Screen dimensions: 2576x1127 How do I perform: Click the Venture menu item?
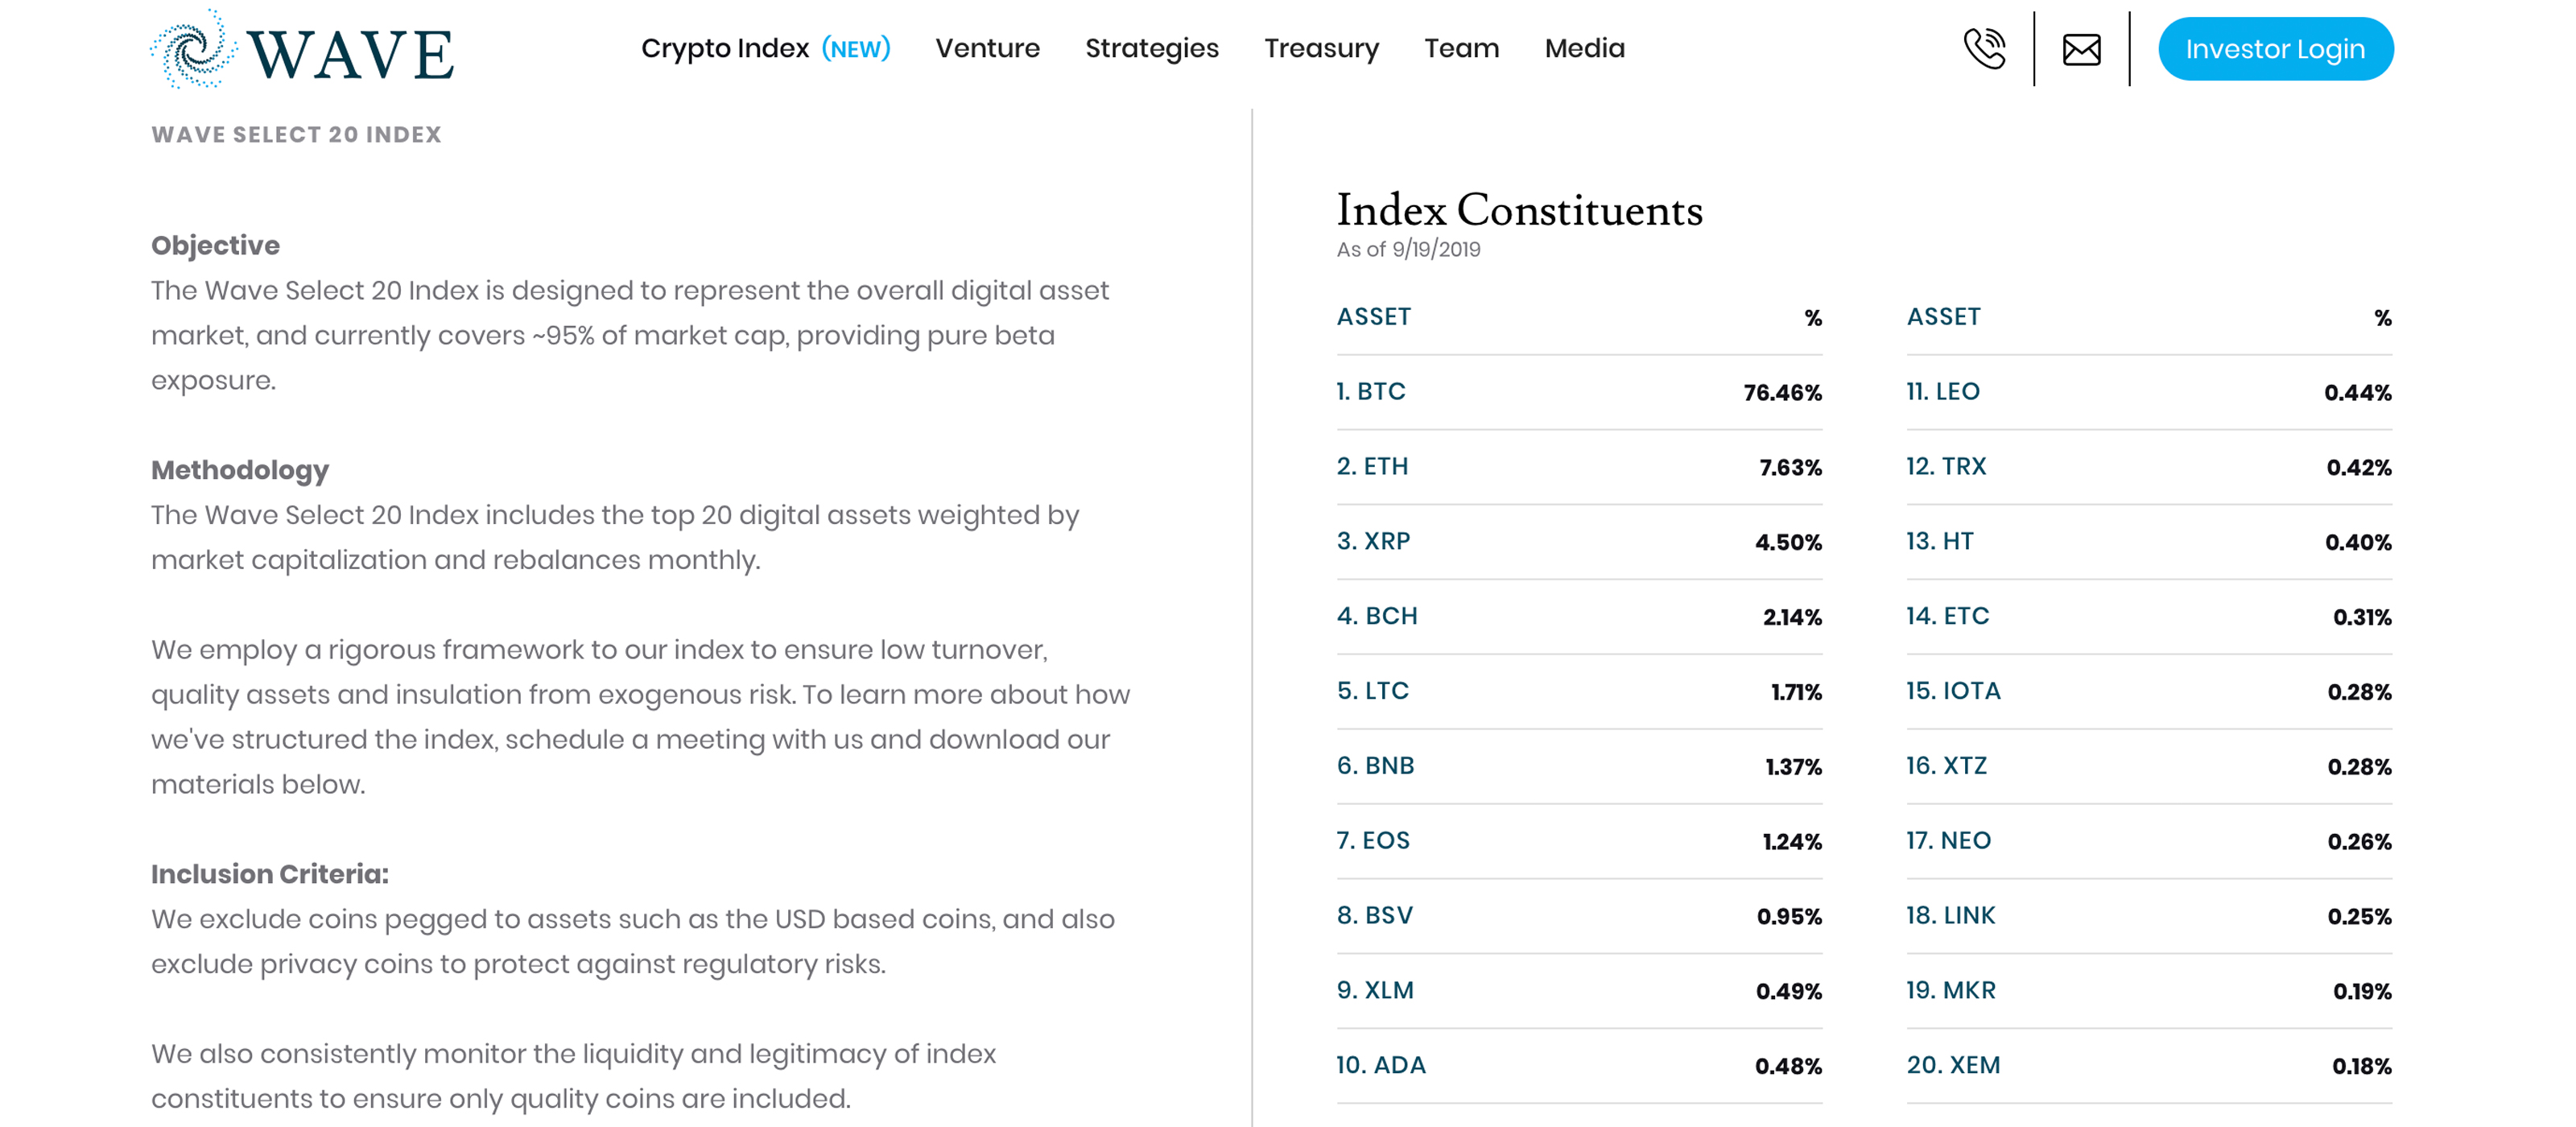point(989,47)
